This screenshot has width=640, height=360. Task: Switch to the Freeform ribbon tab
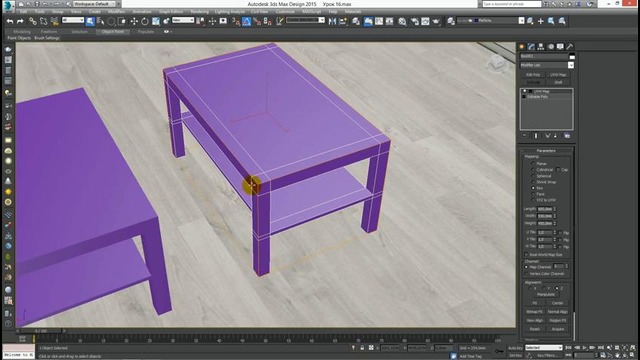point(49,31)
